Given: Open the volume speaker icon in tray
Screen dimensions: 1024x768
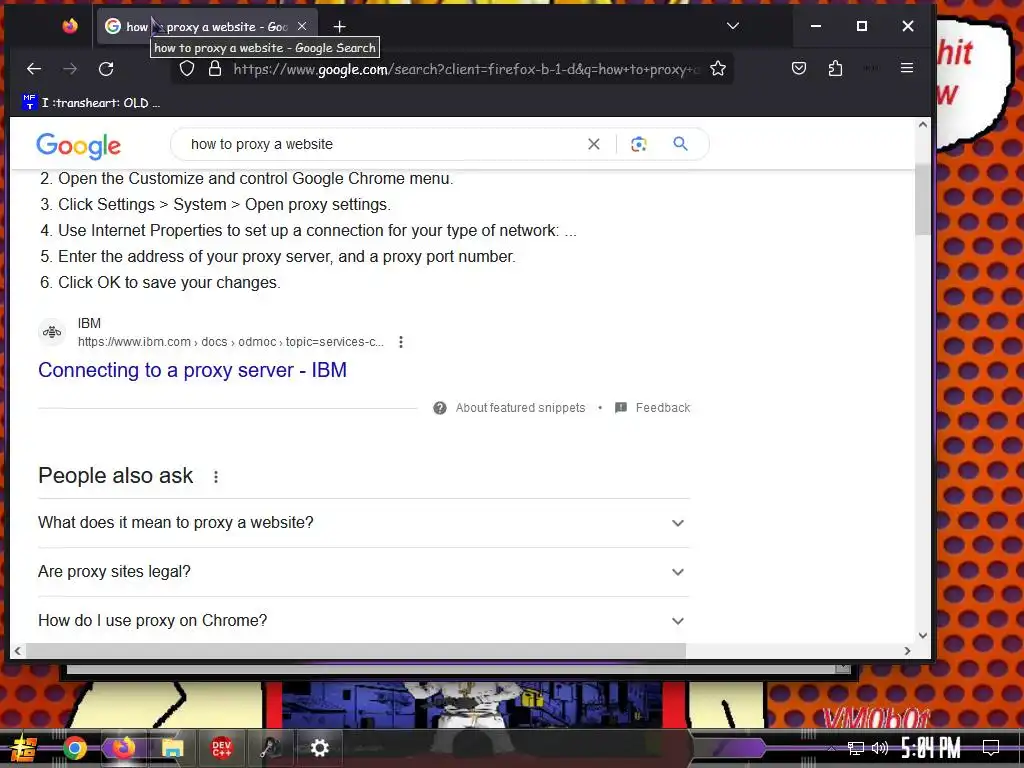Looking at the screenshot, I should tap(880, 748).
